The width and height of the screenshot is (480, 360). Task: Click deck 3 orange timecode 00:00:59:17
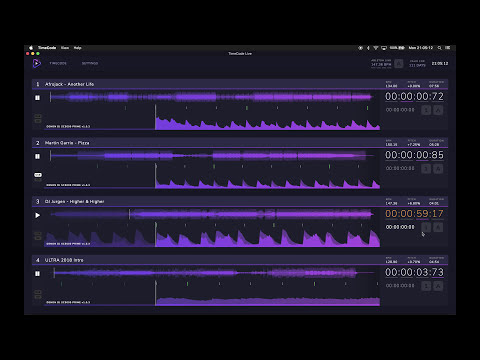pyautogui.click(x=414, y=214)
